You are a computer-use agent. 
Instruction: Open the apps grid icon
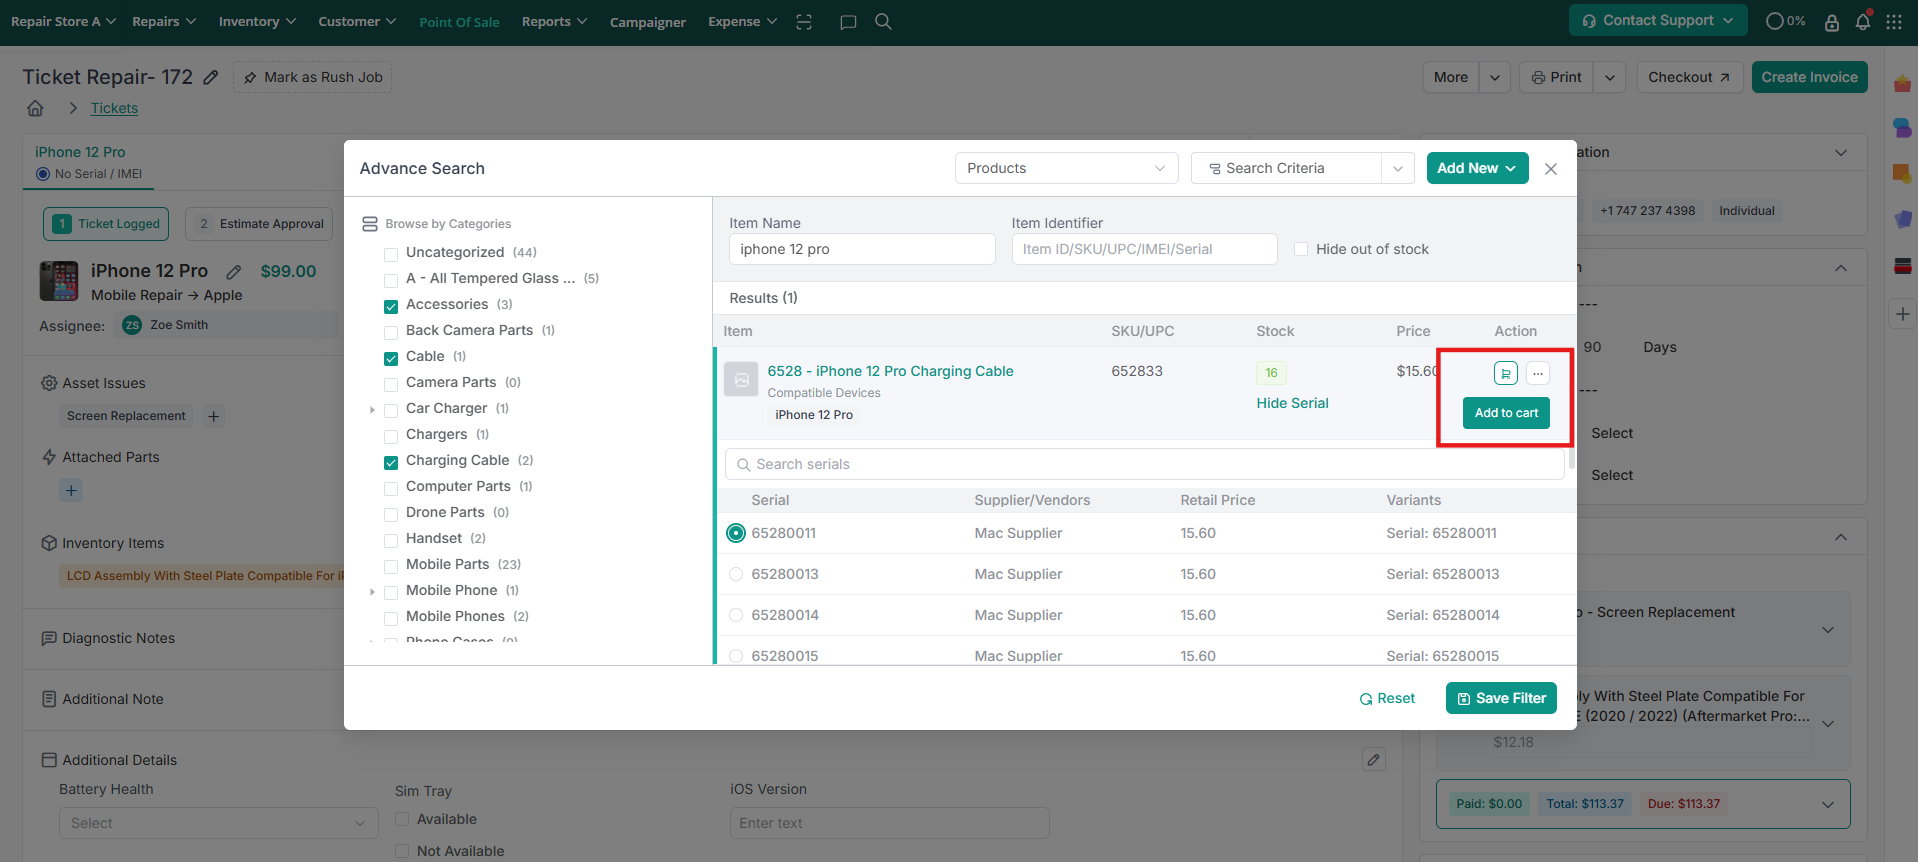pos(1894,22)
